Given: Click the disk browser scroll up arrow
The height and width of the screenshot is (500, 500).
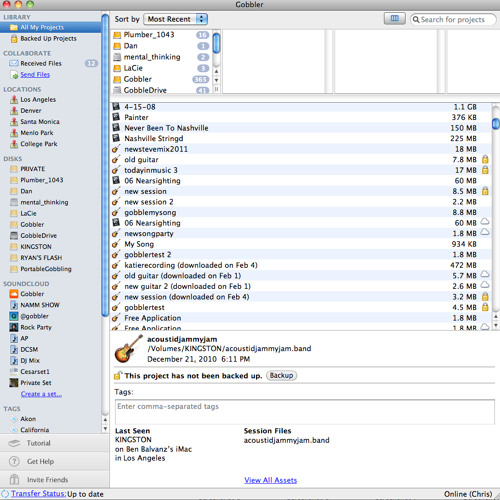Looking at the screenshot, I should (x=216, y=71).
